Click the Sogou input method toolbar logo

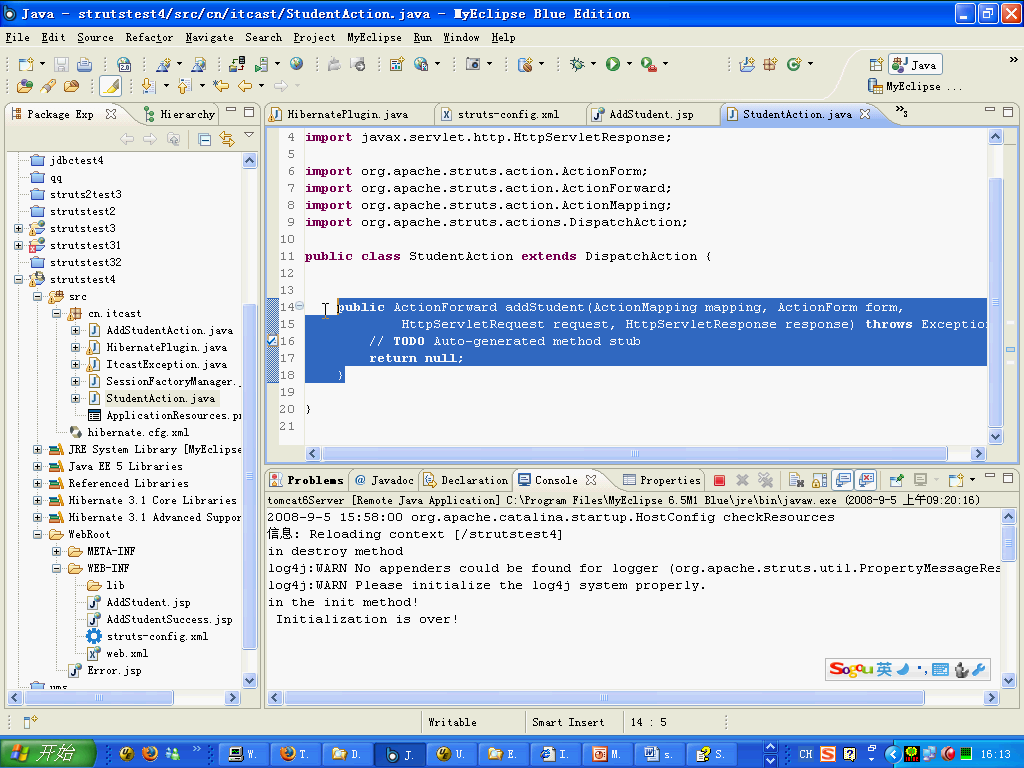851,669
